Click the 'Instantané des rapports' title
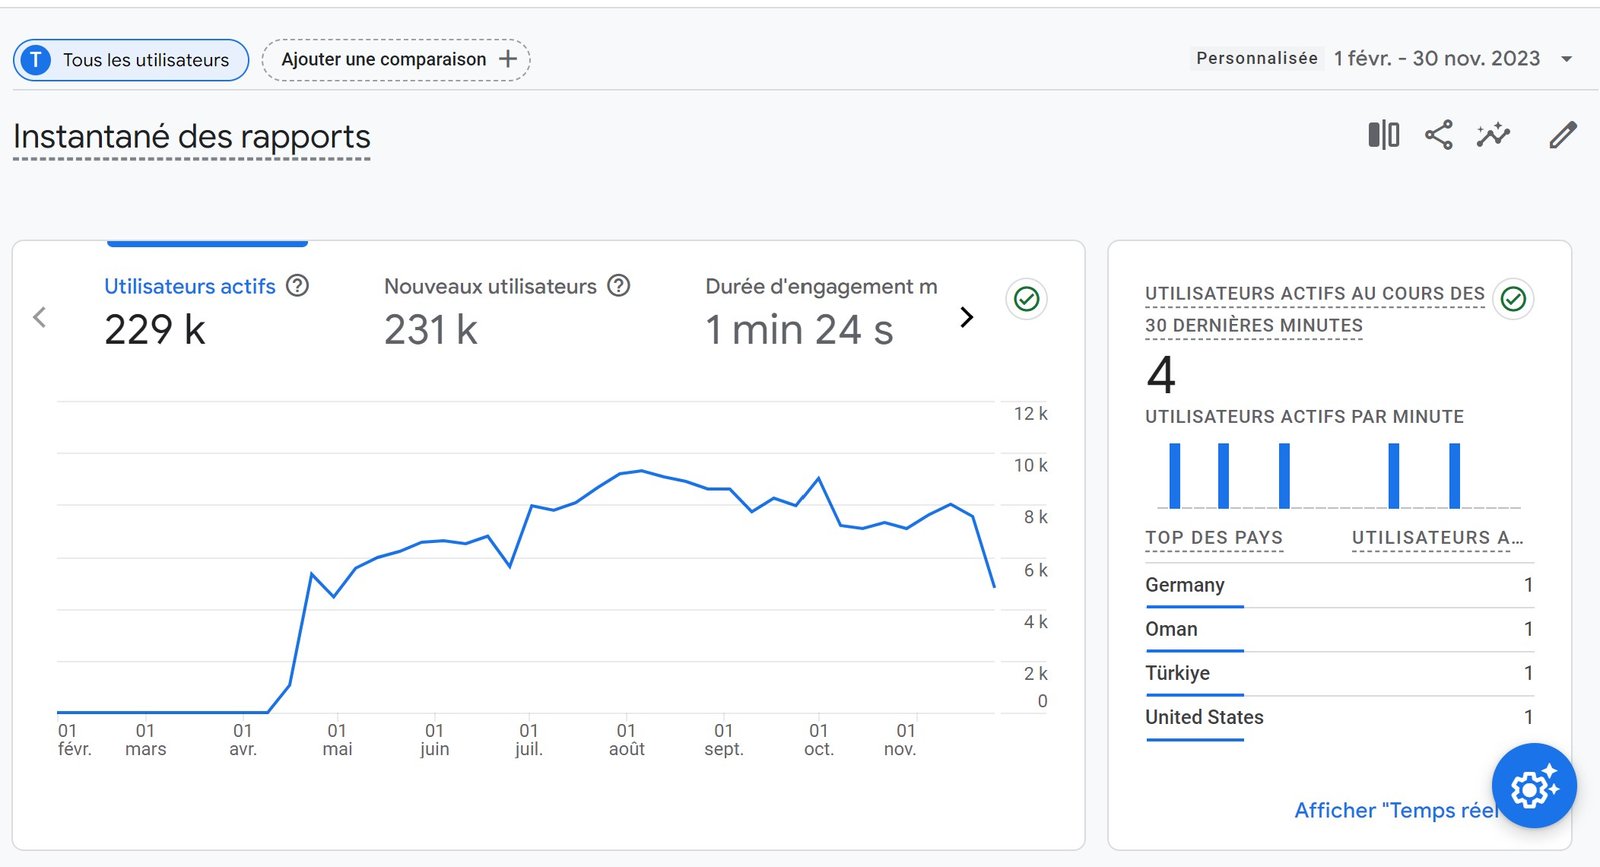This screenshot has height=867, width=1600. pyautogui.click(x=192, y=137)
